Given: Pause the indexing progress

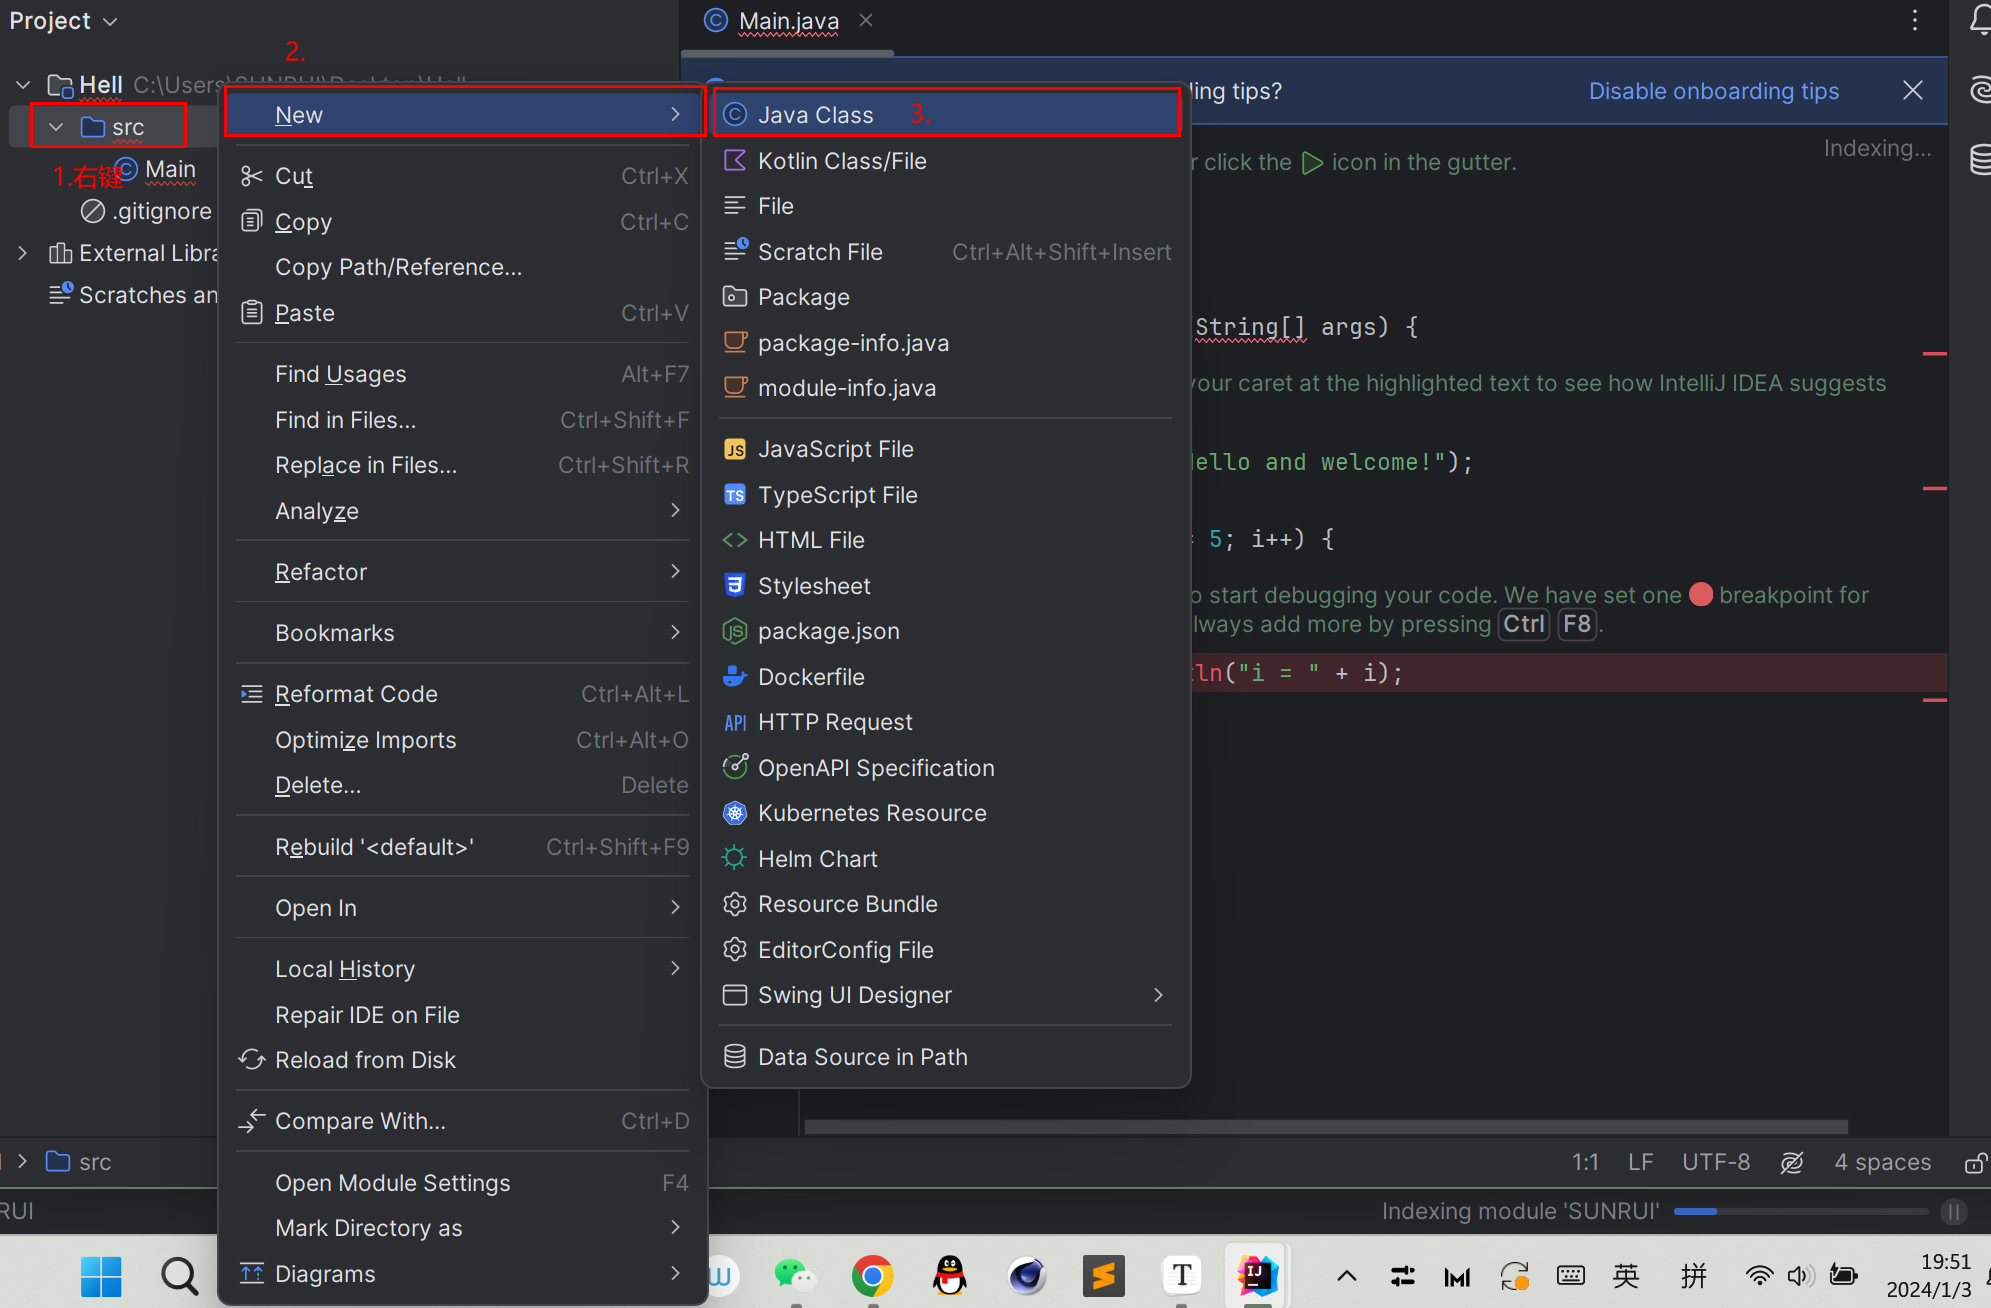Looking at the screenshot, I should coord(1953,1212).
